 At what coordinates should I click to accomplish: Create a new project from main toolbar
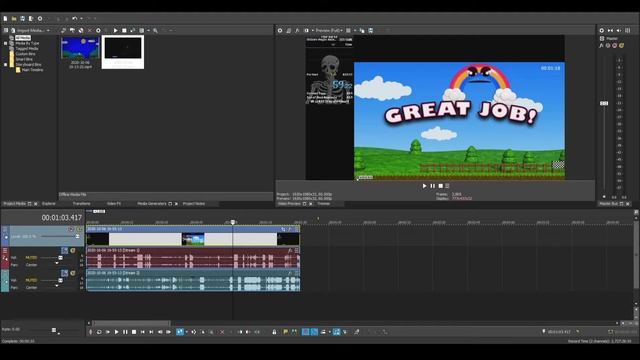tap(5, 18)
